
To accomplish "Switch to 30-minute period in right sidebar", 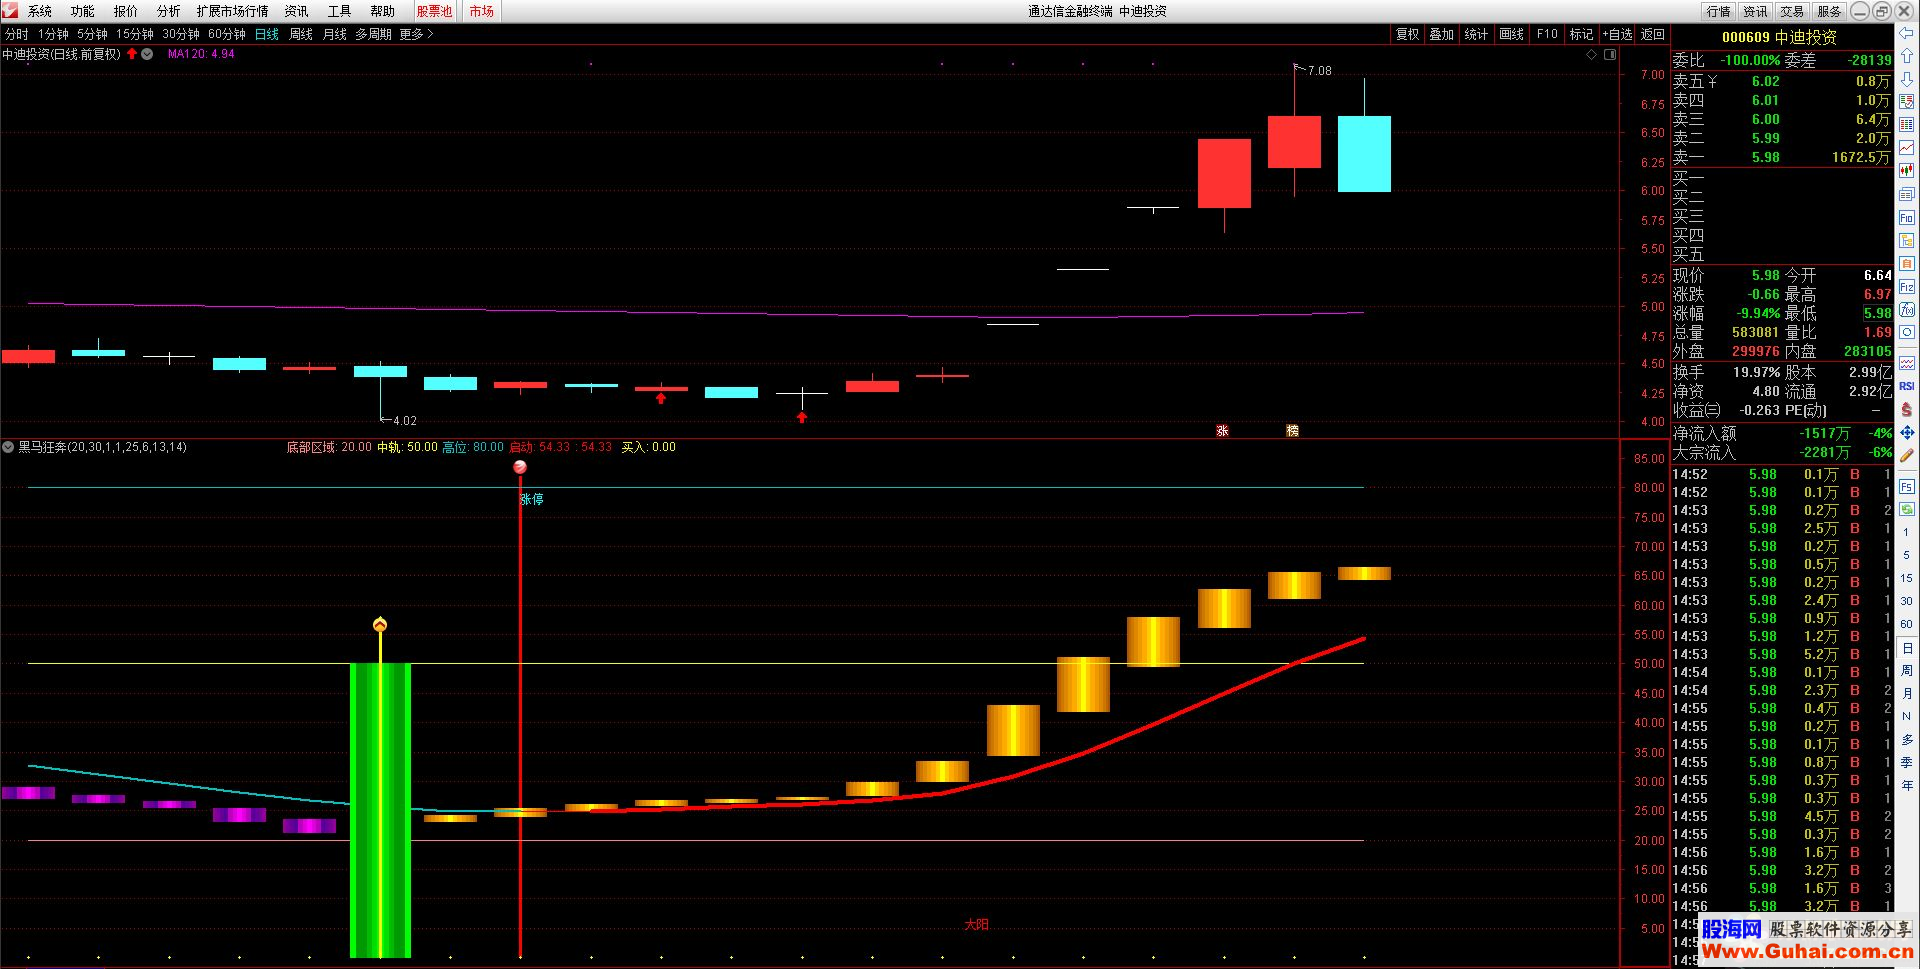I will click(1907, 601).
